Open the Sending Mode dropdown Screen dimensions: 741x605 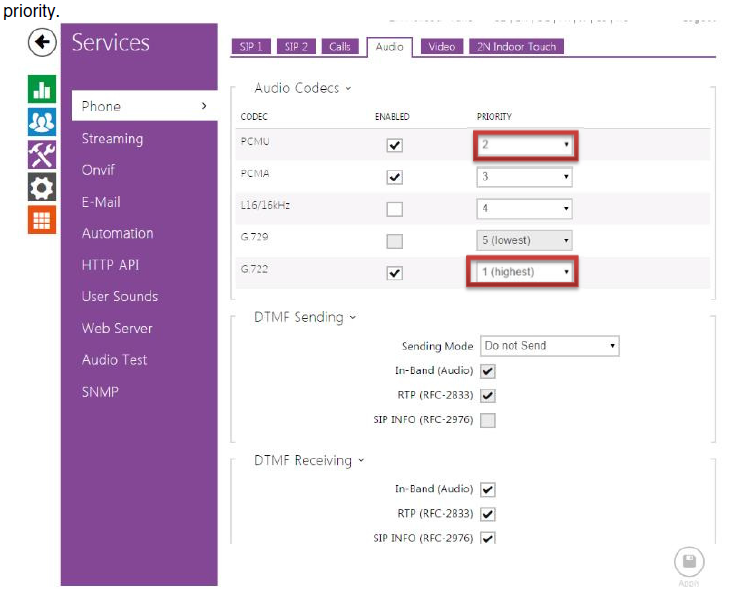pyautogui.click(x=549, y=346)
